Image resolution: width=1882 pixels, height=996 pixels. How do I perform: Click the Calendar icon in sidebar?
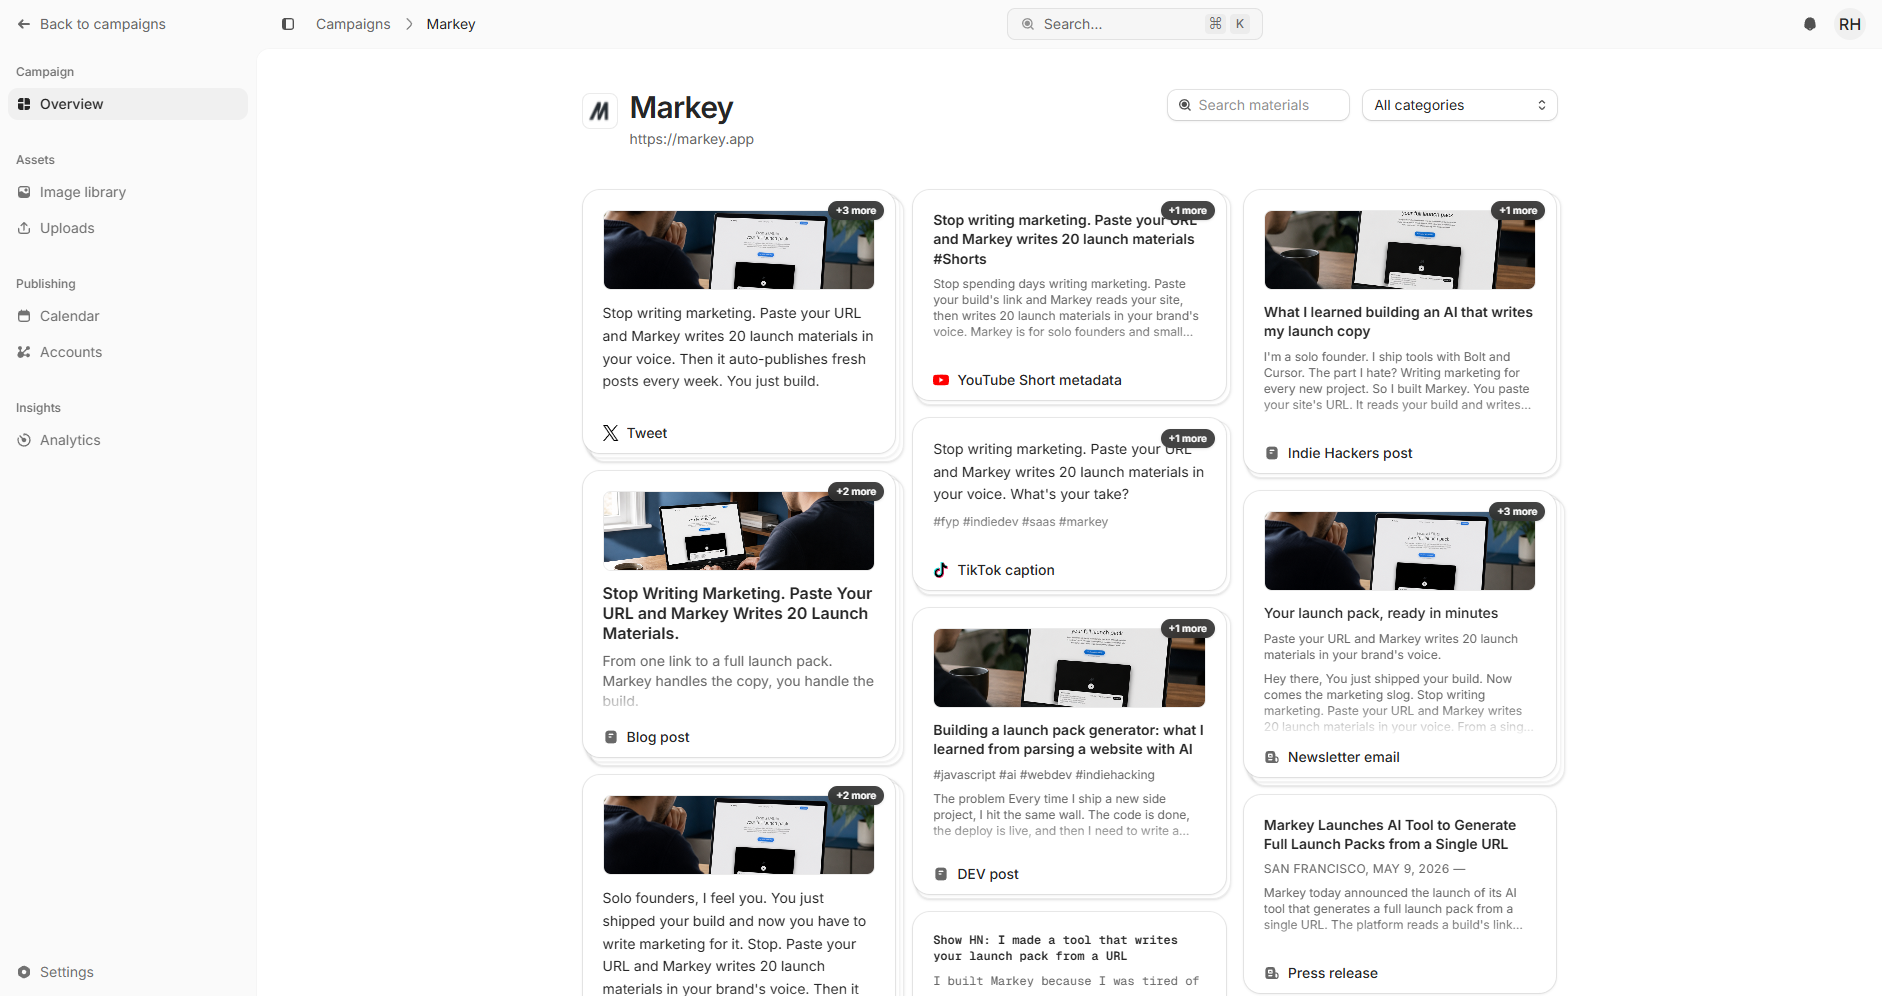[24, 316]
